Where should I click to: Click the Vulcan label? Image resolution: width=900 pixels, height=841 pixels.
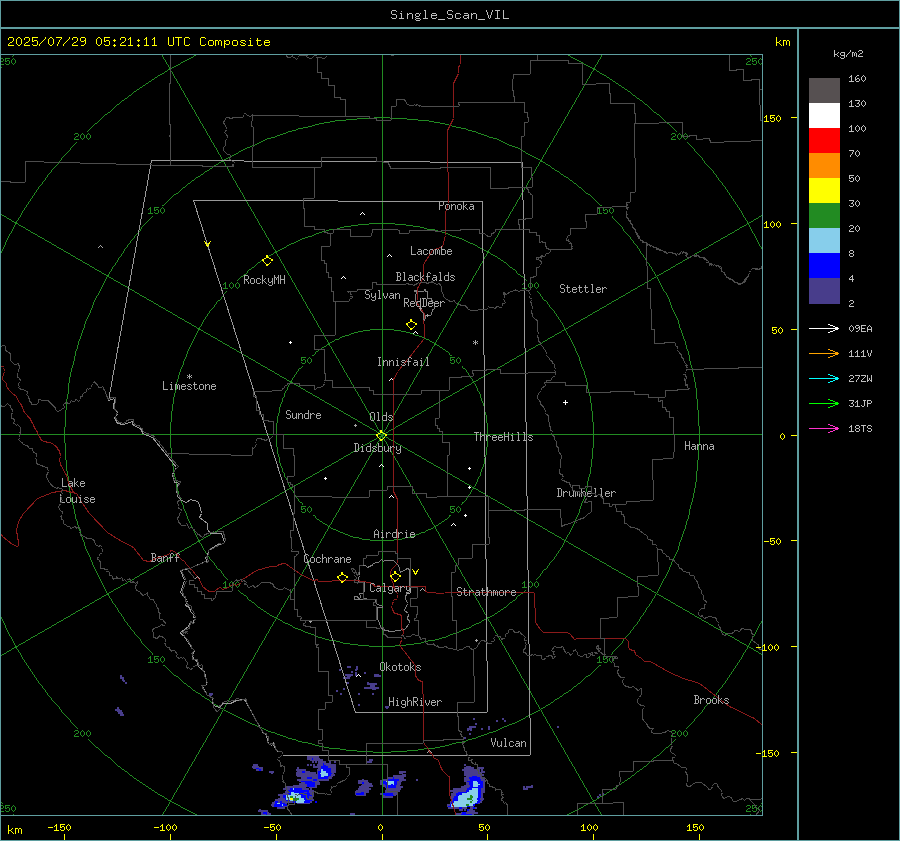tap(508, 743)
